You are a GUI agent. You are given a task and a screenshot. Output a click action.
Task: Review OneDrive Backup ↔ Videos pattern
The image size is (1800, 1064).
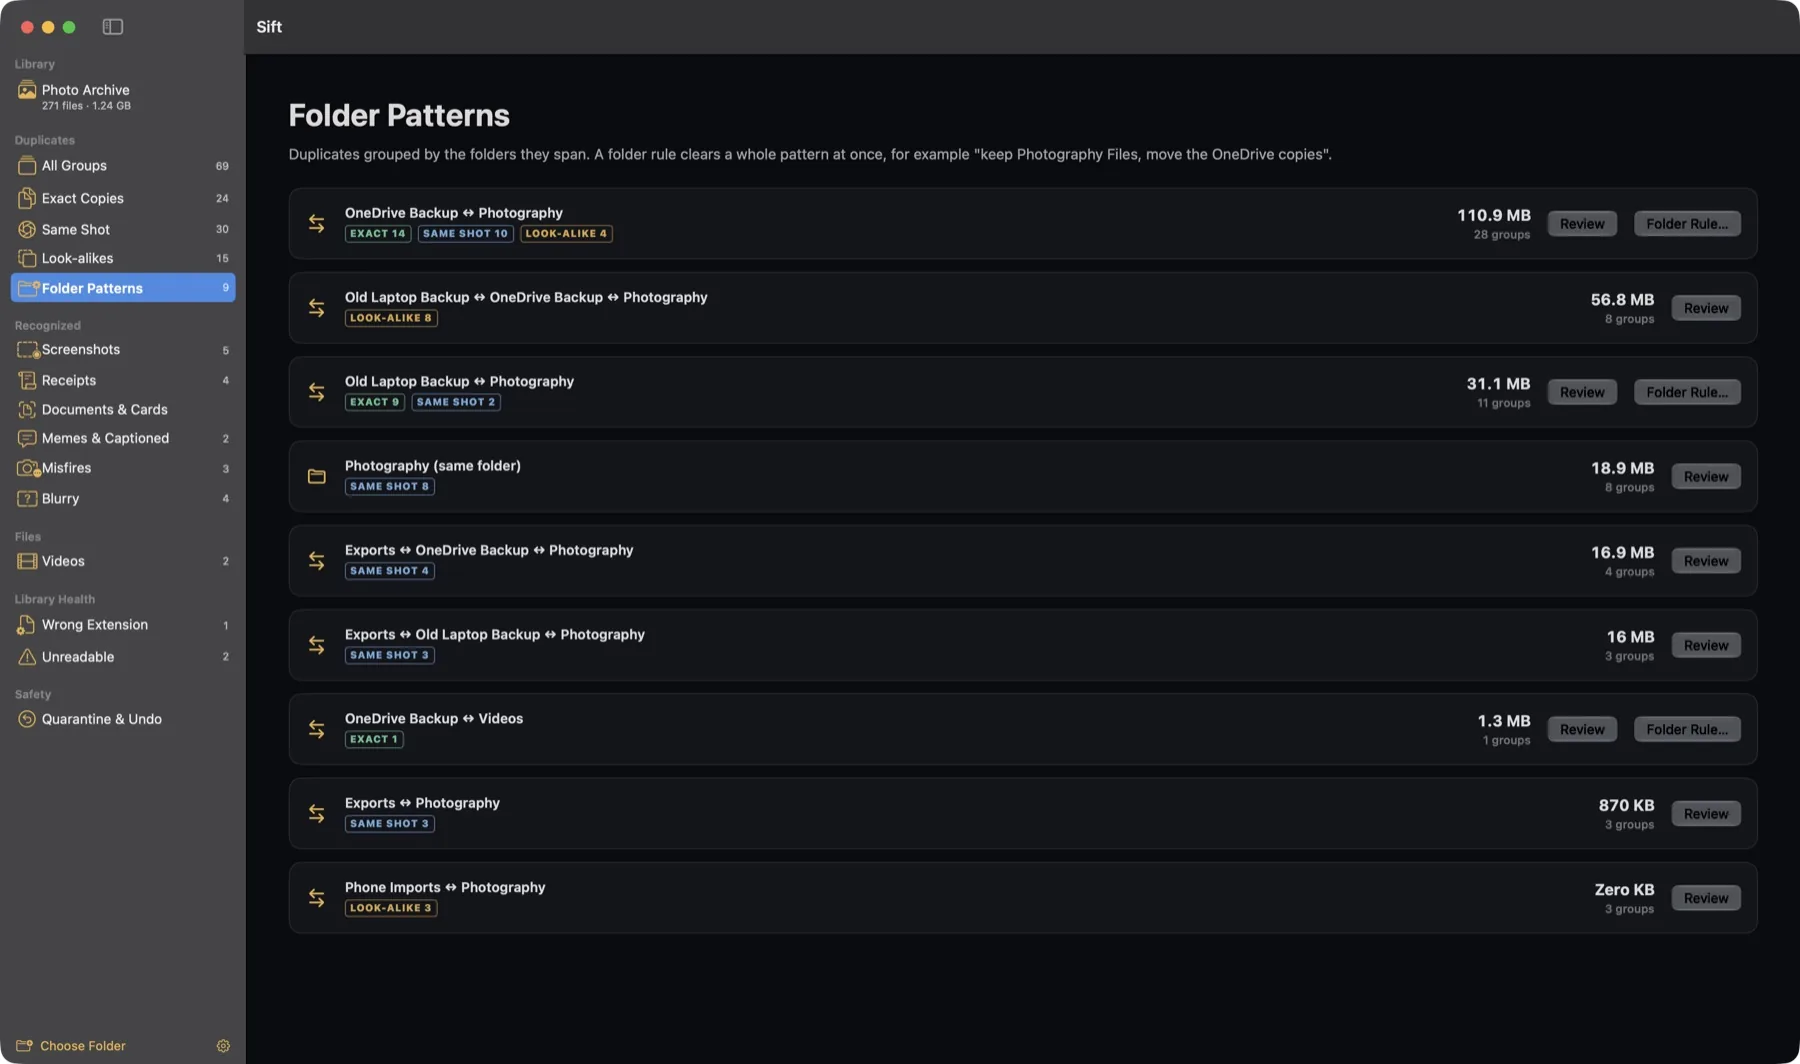point(1582,730)
